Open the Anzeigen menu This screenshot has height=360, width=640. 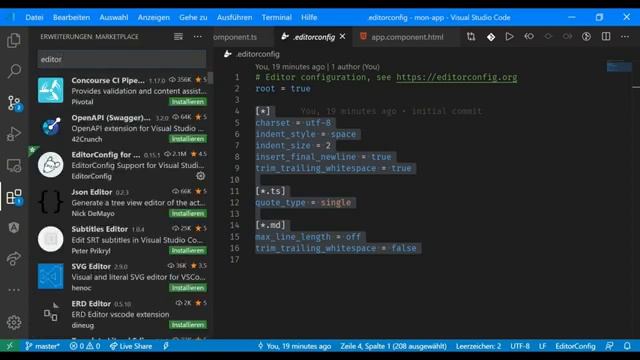[x=153, y=18]
